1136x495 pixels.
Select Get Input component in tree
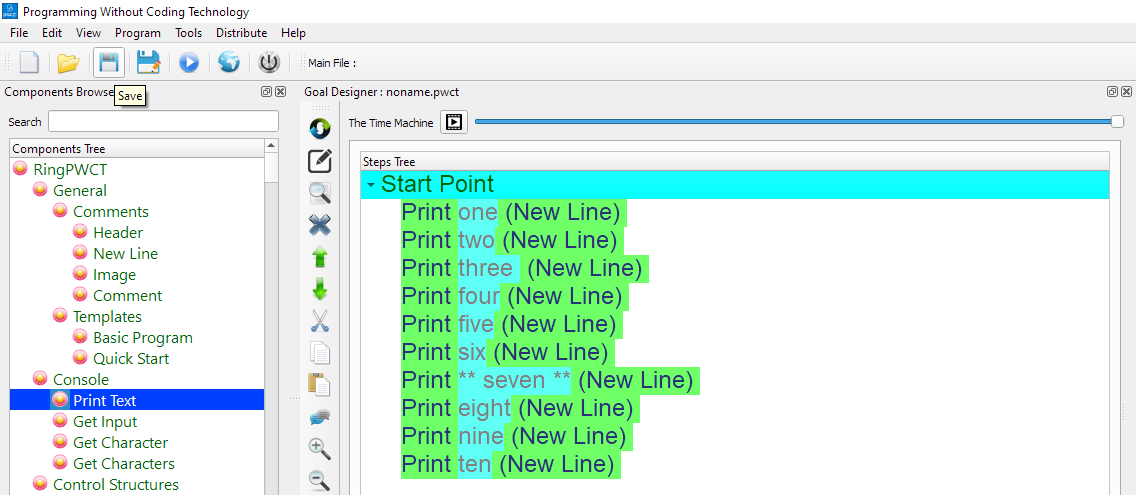pyautogui.click(x=105, y=422)
